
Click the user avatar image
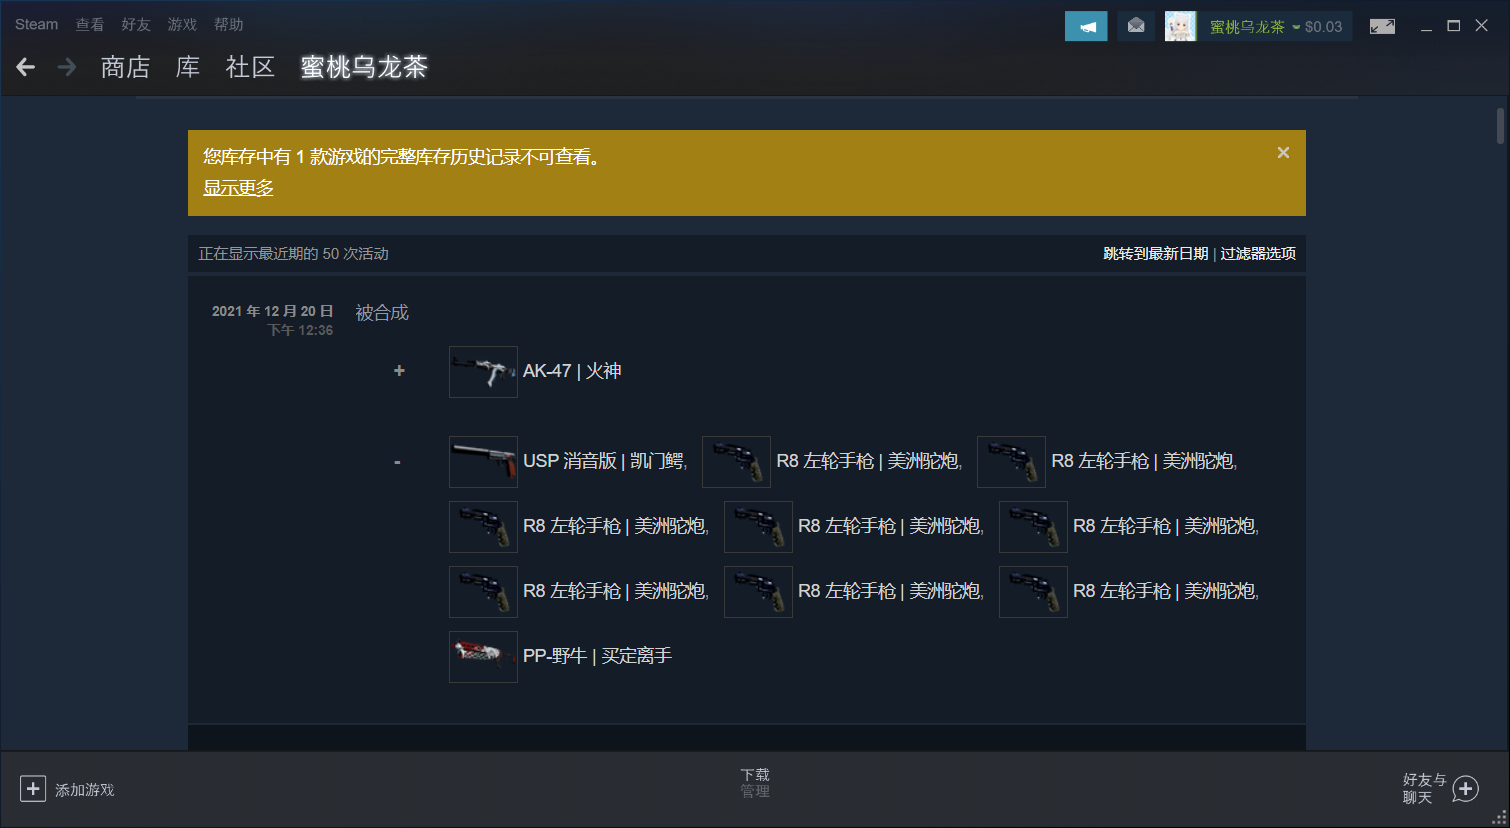pyautogui.click(x=1180, y=26)
